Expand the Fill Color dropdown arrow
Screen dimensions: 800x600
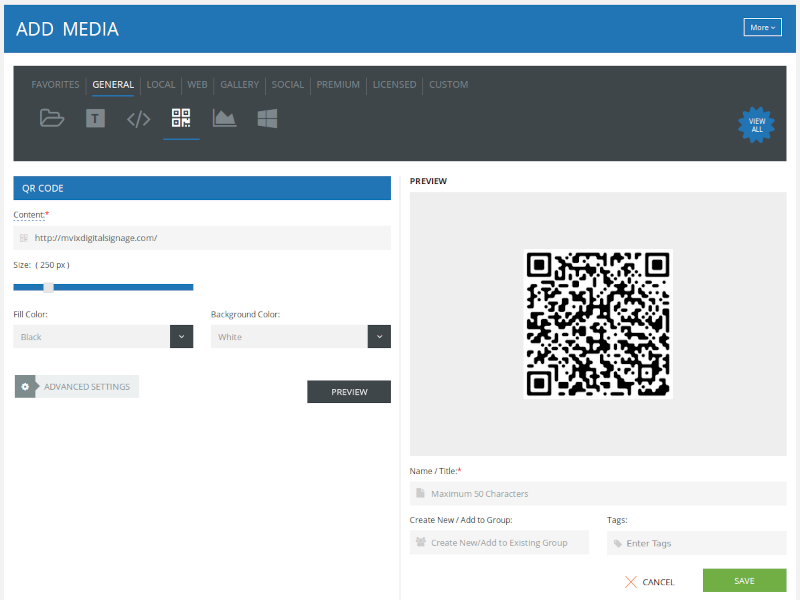[x=182, y=337]
